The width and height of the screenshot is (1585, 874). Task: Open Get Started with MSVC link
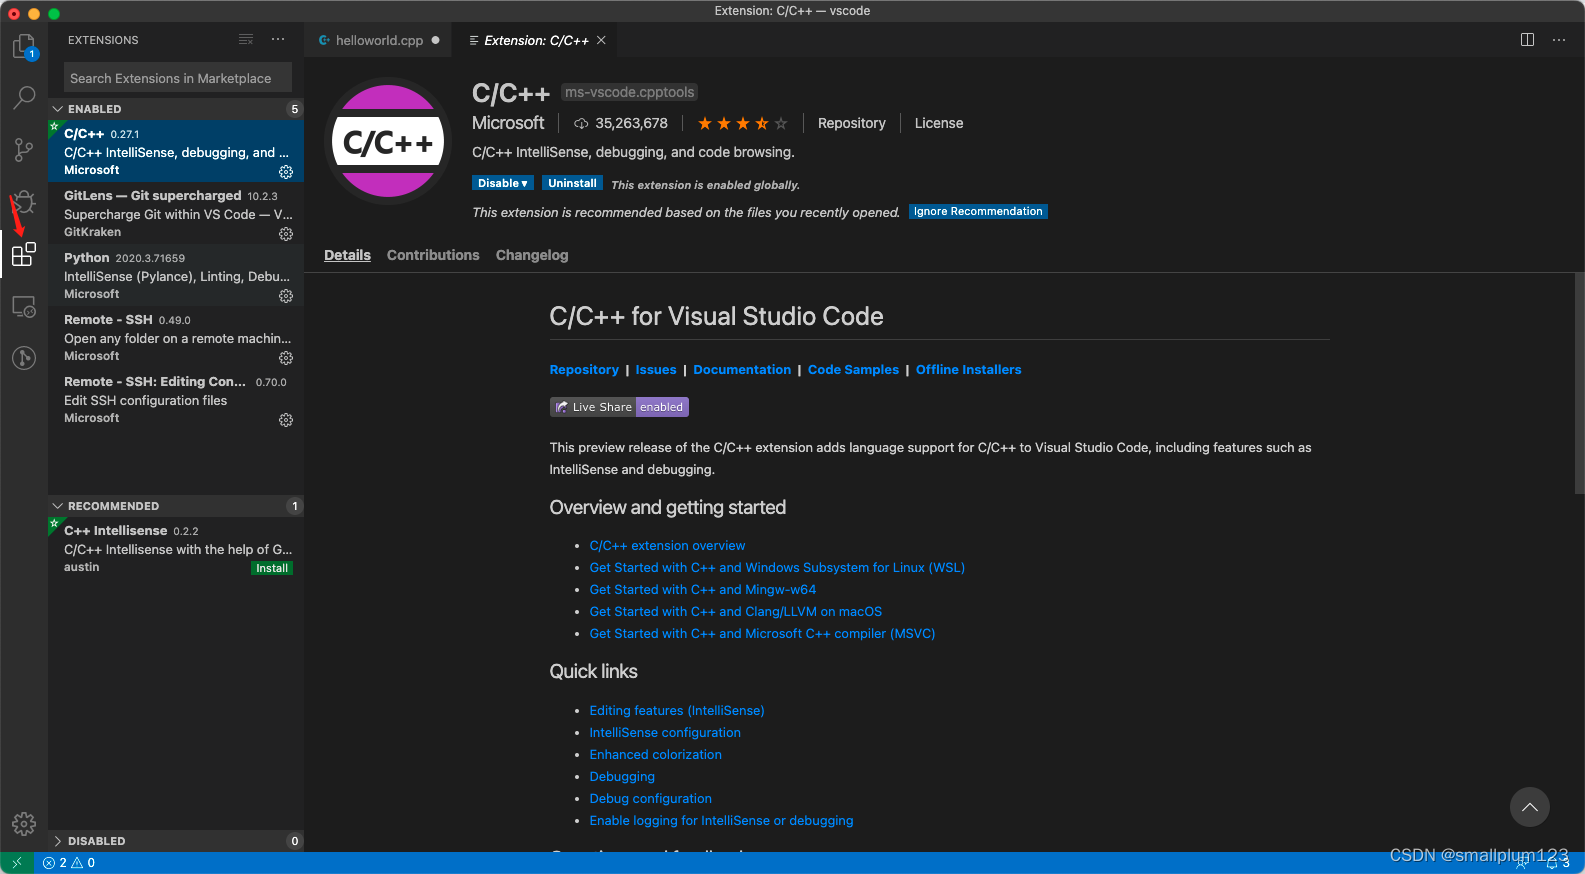[x=762, y=633]
